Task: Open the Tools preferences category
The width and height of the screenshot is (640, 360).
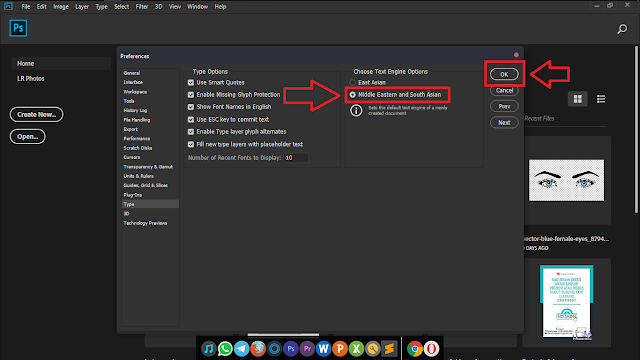Action: point(129,101)
